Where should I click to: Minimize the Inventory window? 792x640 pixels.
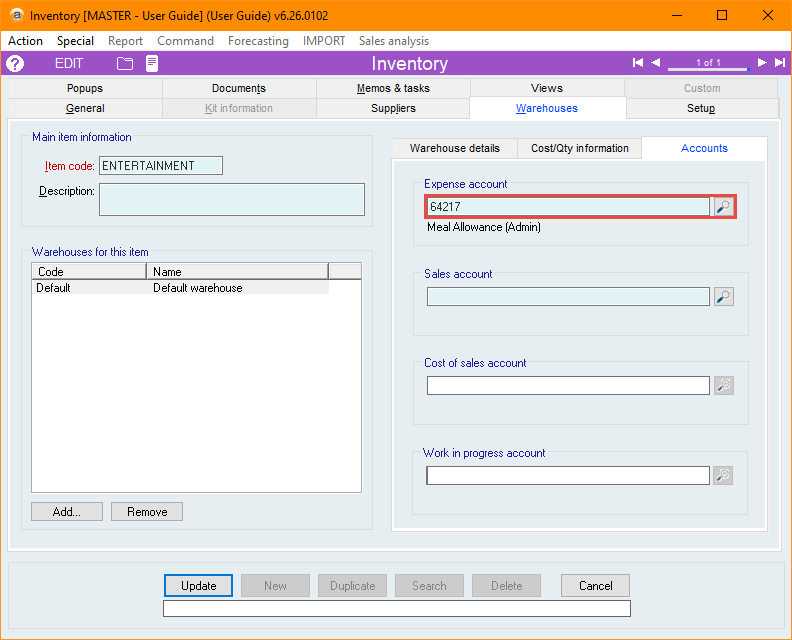coord(677,16)
